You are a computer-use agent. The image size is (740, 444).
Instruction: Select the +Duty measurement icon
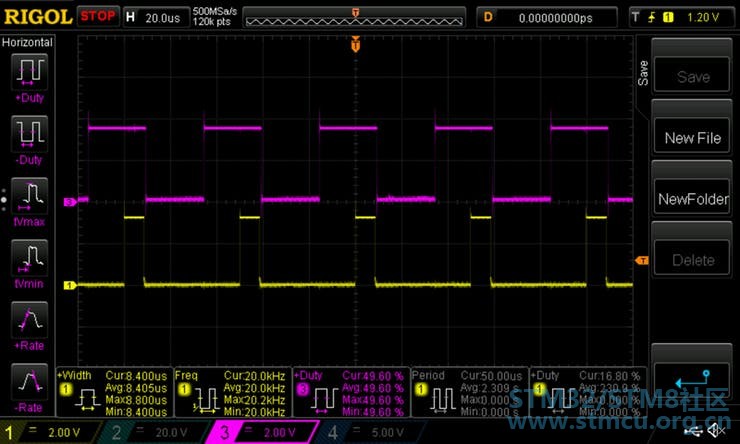point(29,72)
